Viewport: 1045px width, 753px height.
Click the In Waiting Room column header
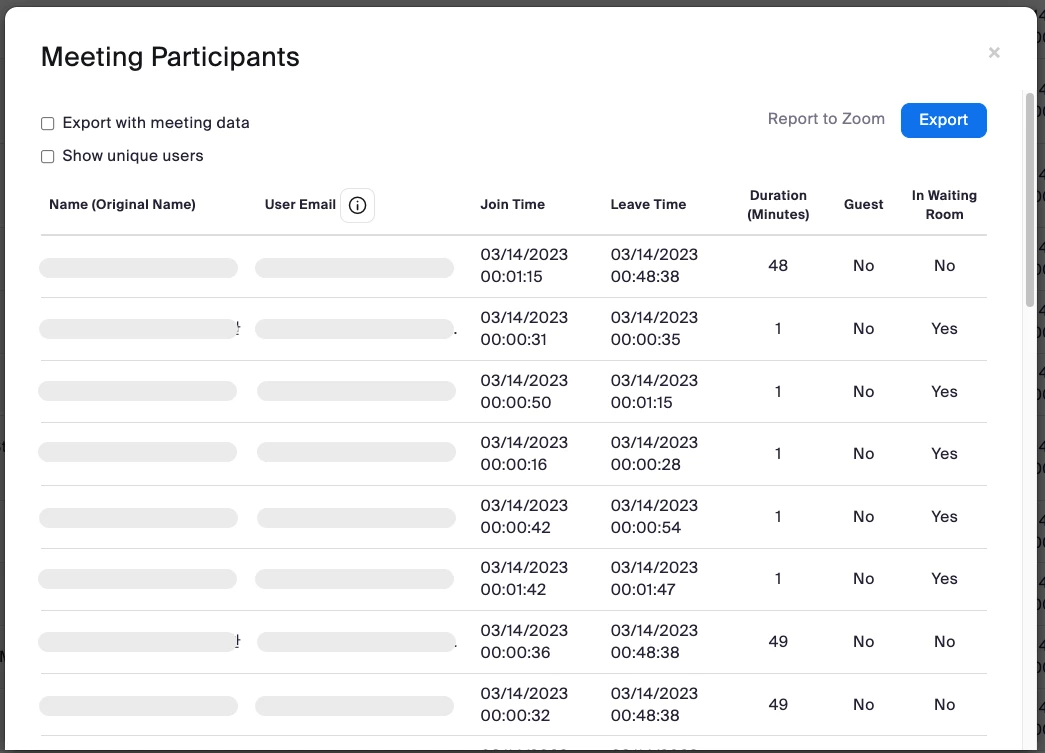pos(944,205)
